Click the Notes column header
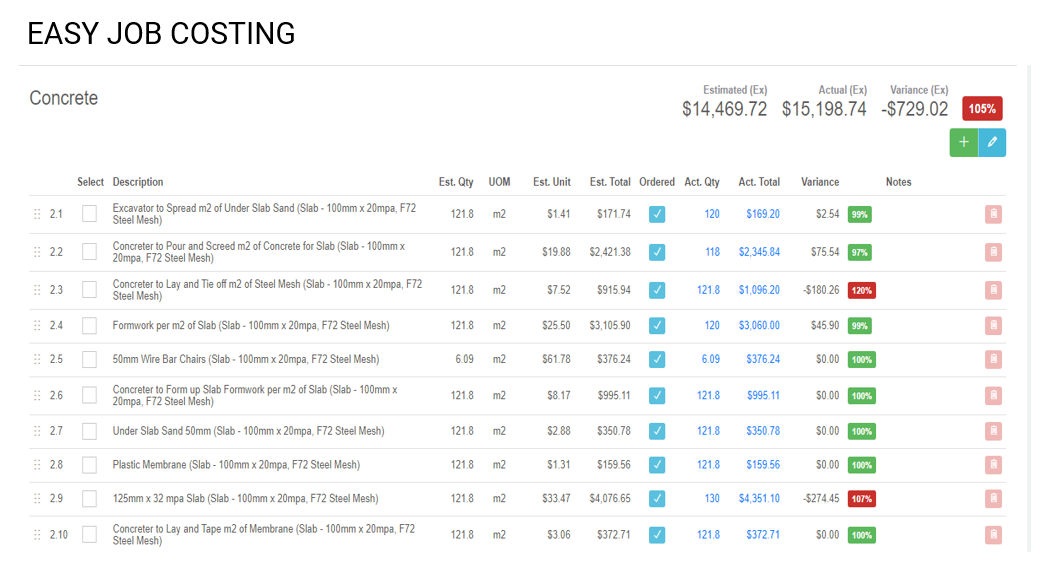 tap(899, 182)
